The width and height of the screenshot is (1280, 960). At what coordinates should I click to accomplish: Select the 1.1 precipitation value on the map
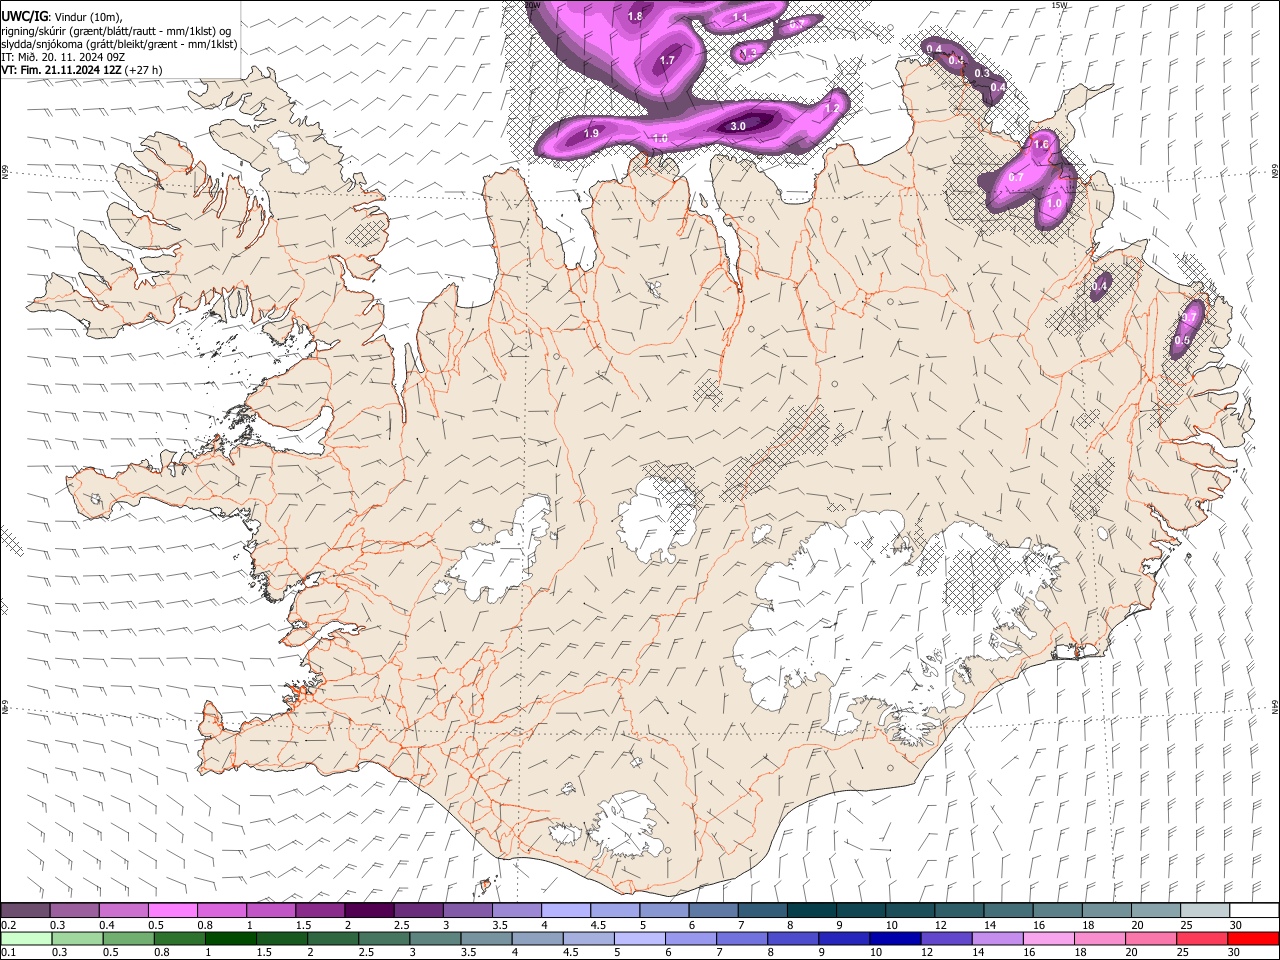pos(740,17)
